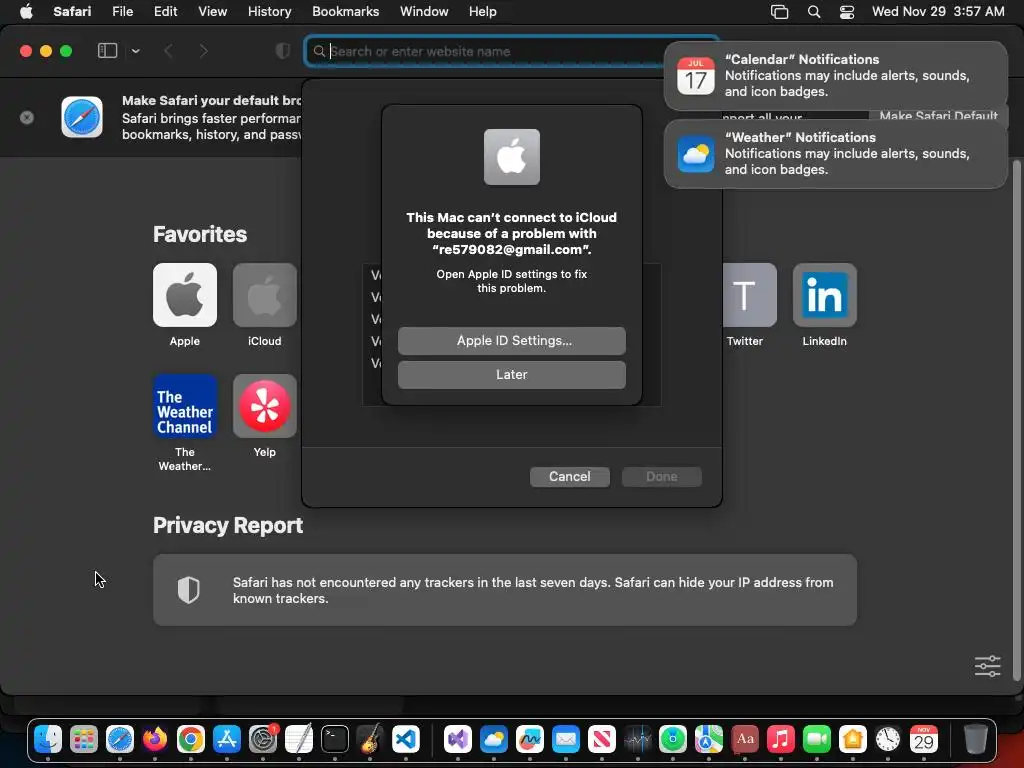Open Trash in the dock
Viewport: 1024px width, 768px height.
[975, 739]
